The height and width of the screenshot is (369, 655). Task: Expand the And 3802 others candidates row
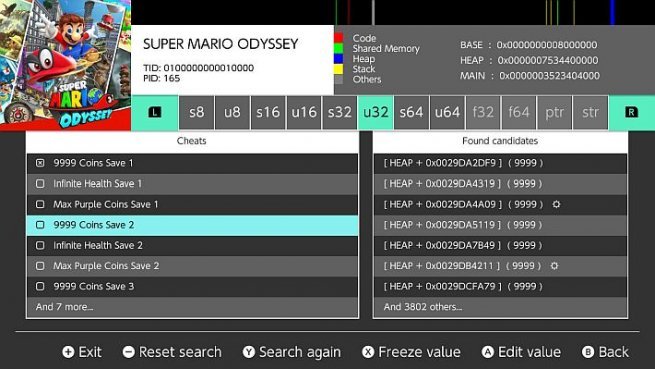[500, 307]
